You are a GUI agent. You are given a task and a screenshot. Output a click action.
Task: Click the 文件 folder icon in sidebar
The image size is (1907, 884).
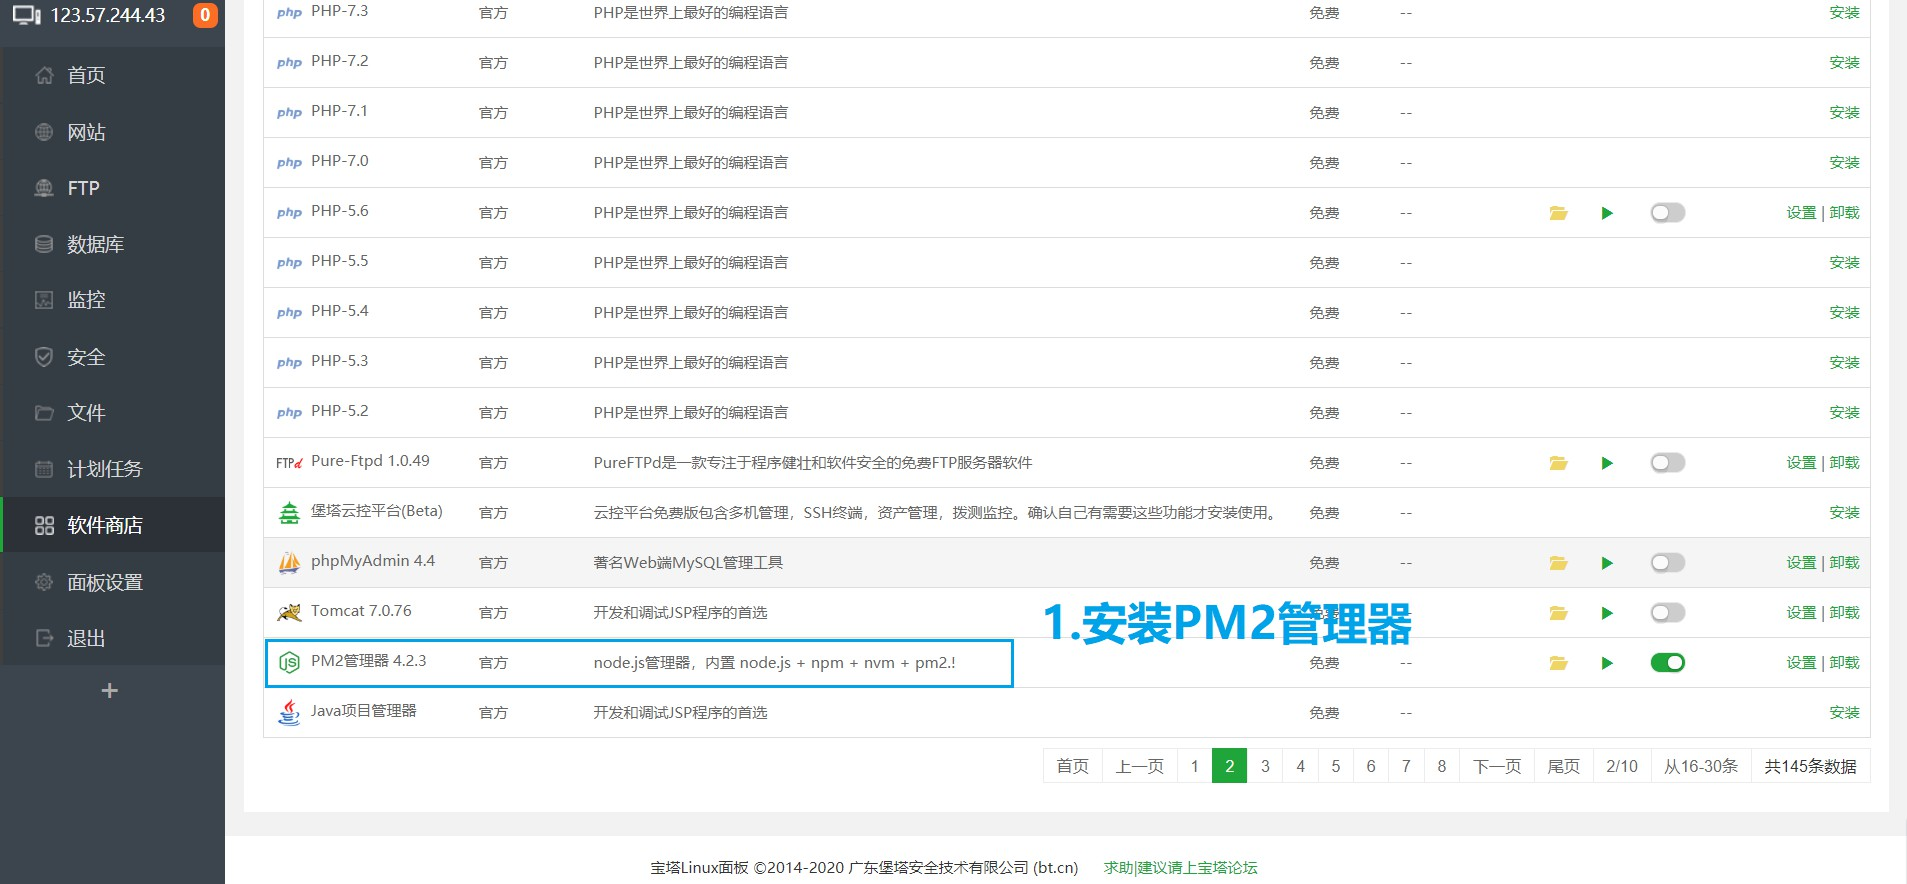[44, 413]
